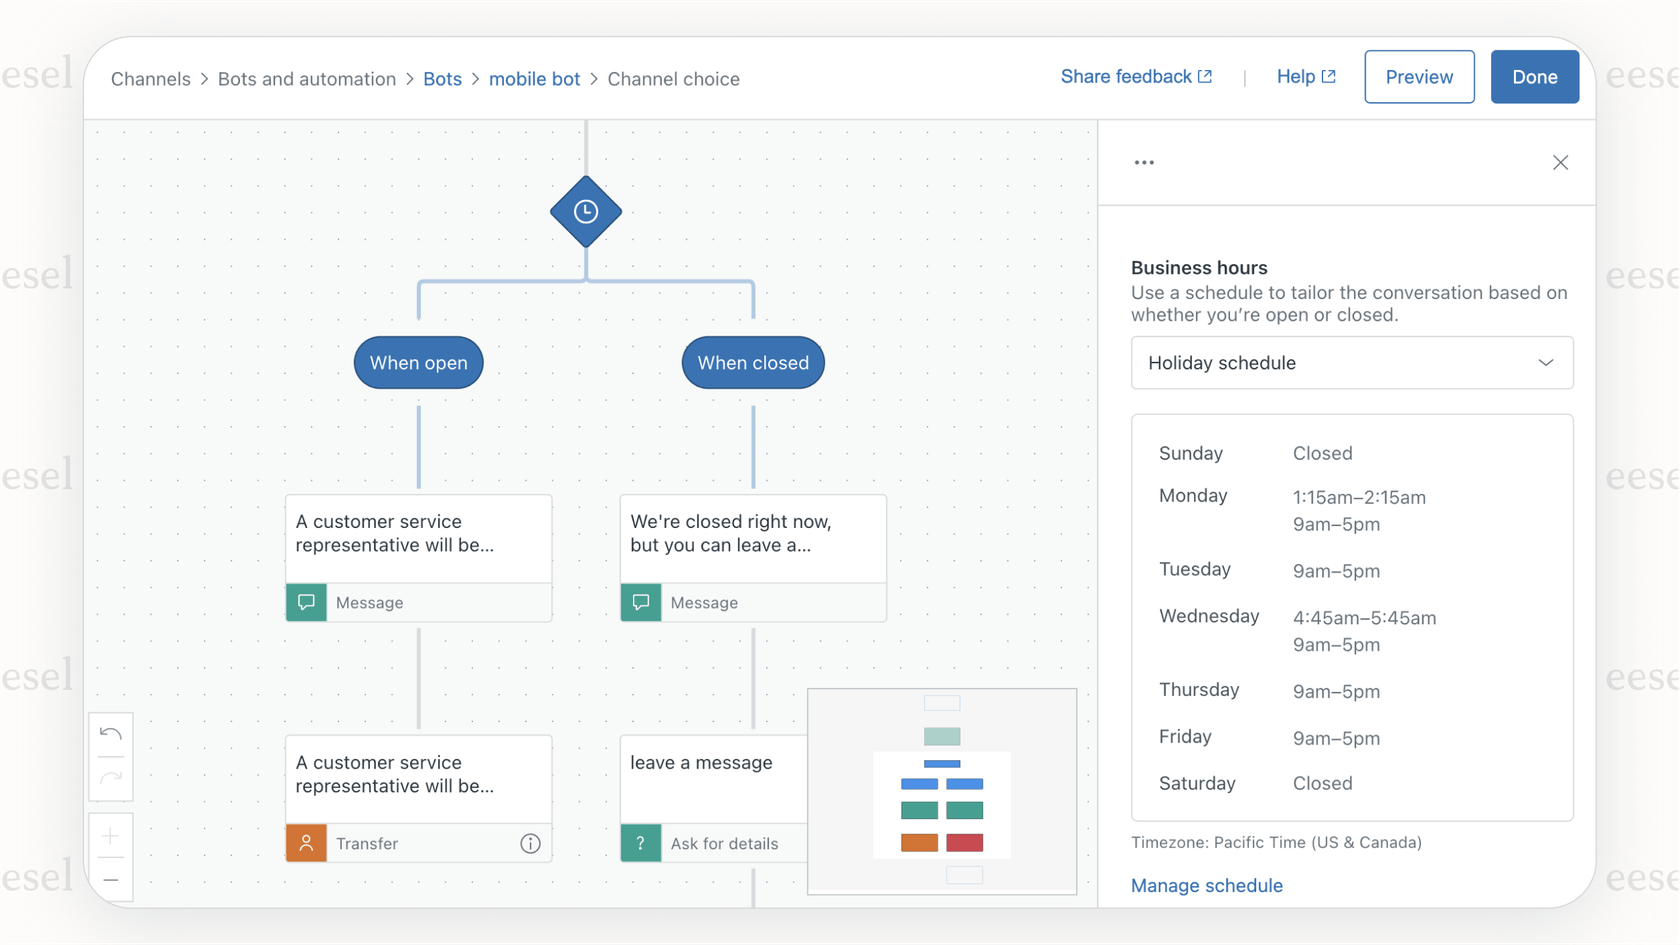Click the Message icon under the open branch

306,602
